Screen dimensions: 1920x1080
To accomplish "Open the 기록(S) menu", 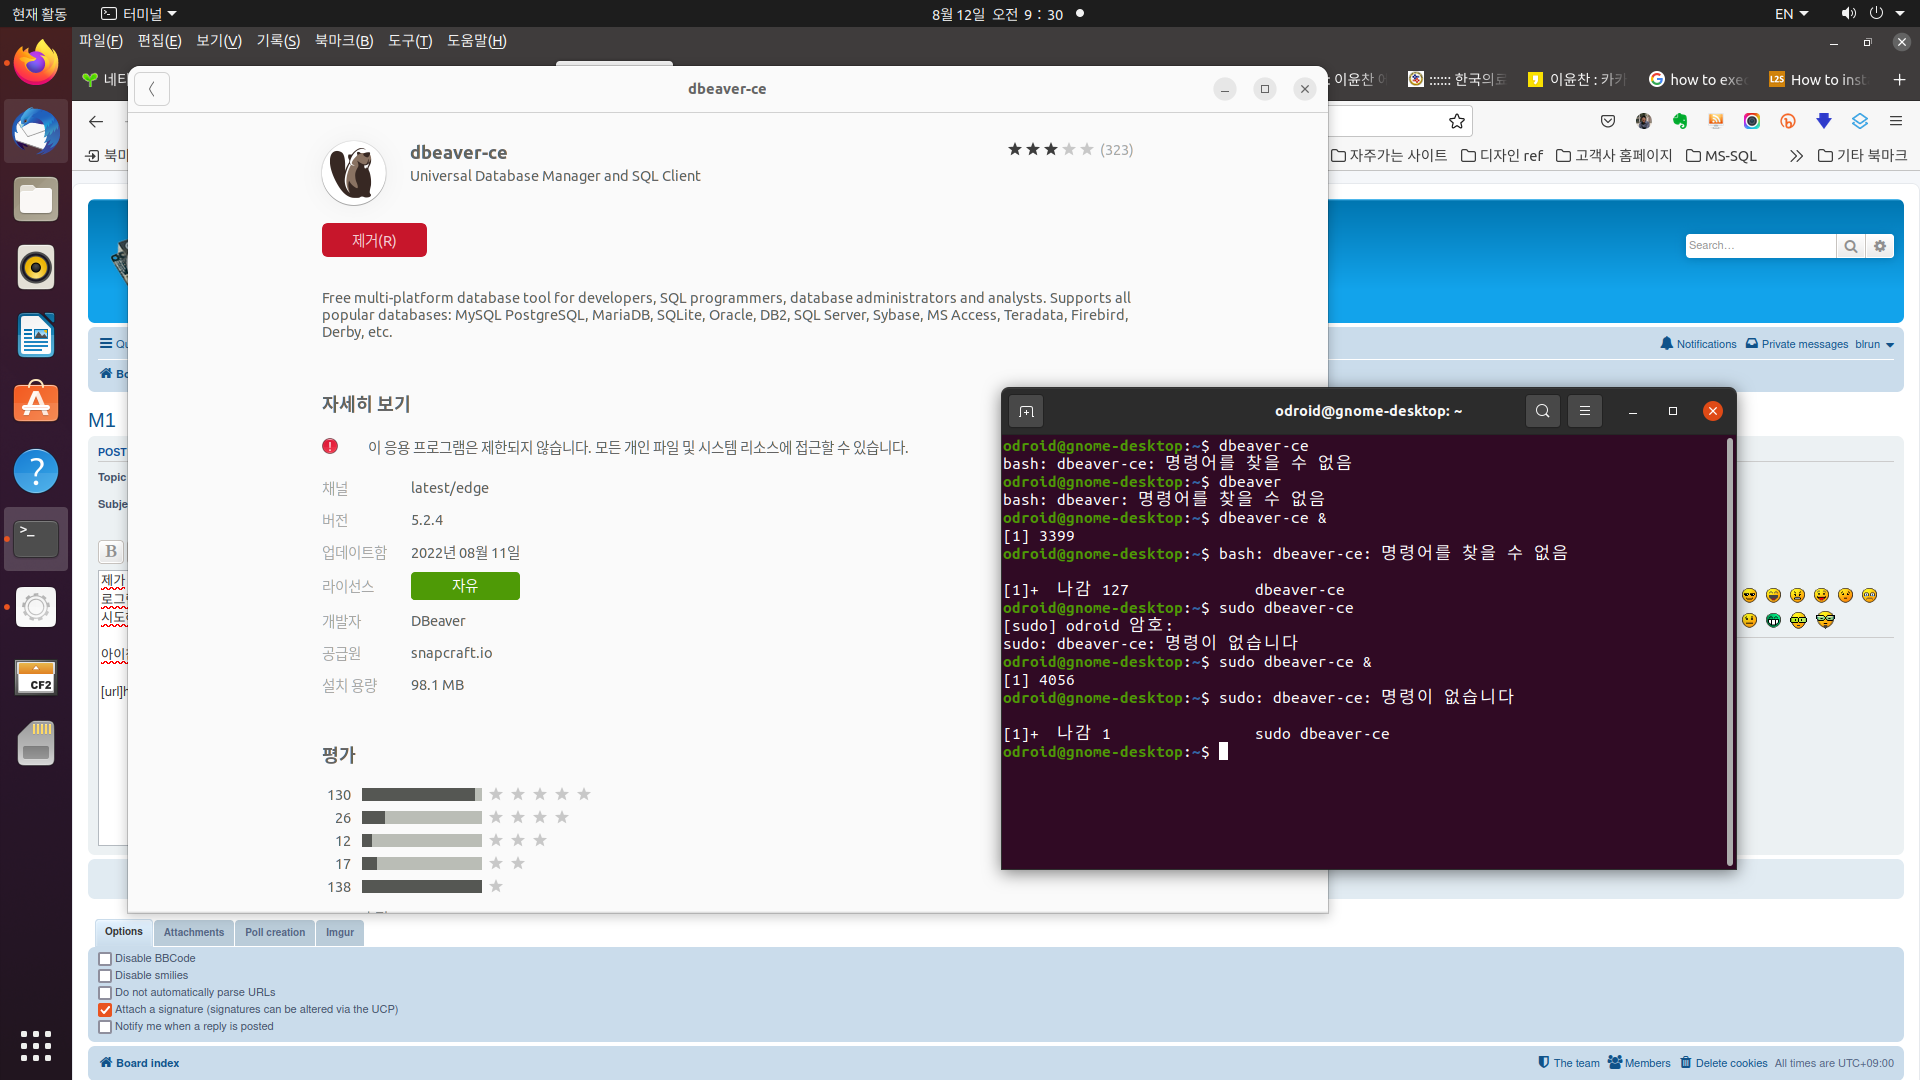I will point(278,41).
